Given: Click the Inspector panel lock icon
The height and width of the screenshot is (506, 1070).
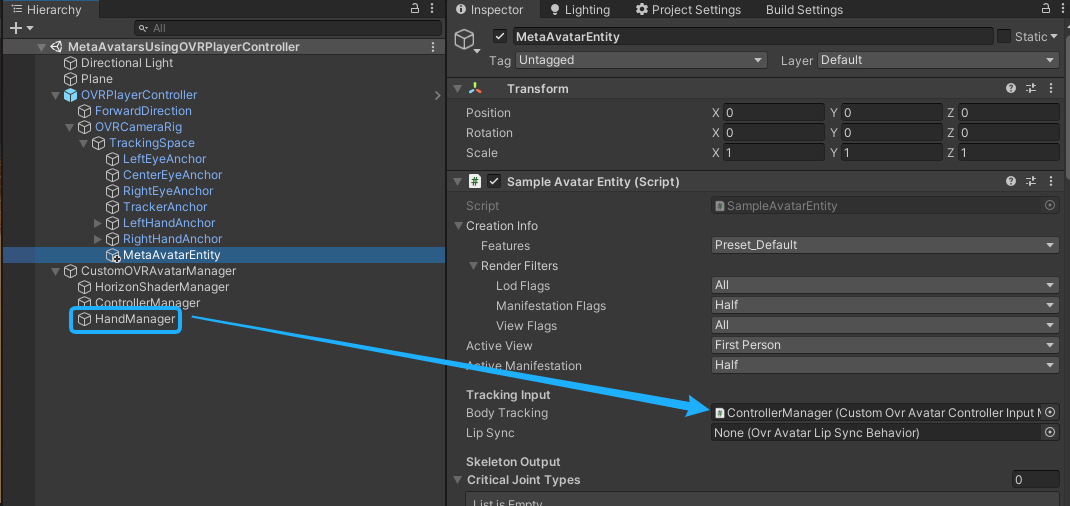Looking at the screenshot, I should click(x=1046, y=9).
